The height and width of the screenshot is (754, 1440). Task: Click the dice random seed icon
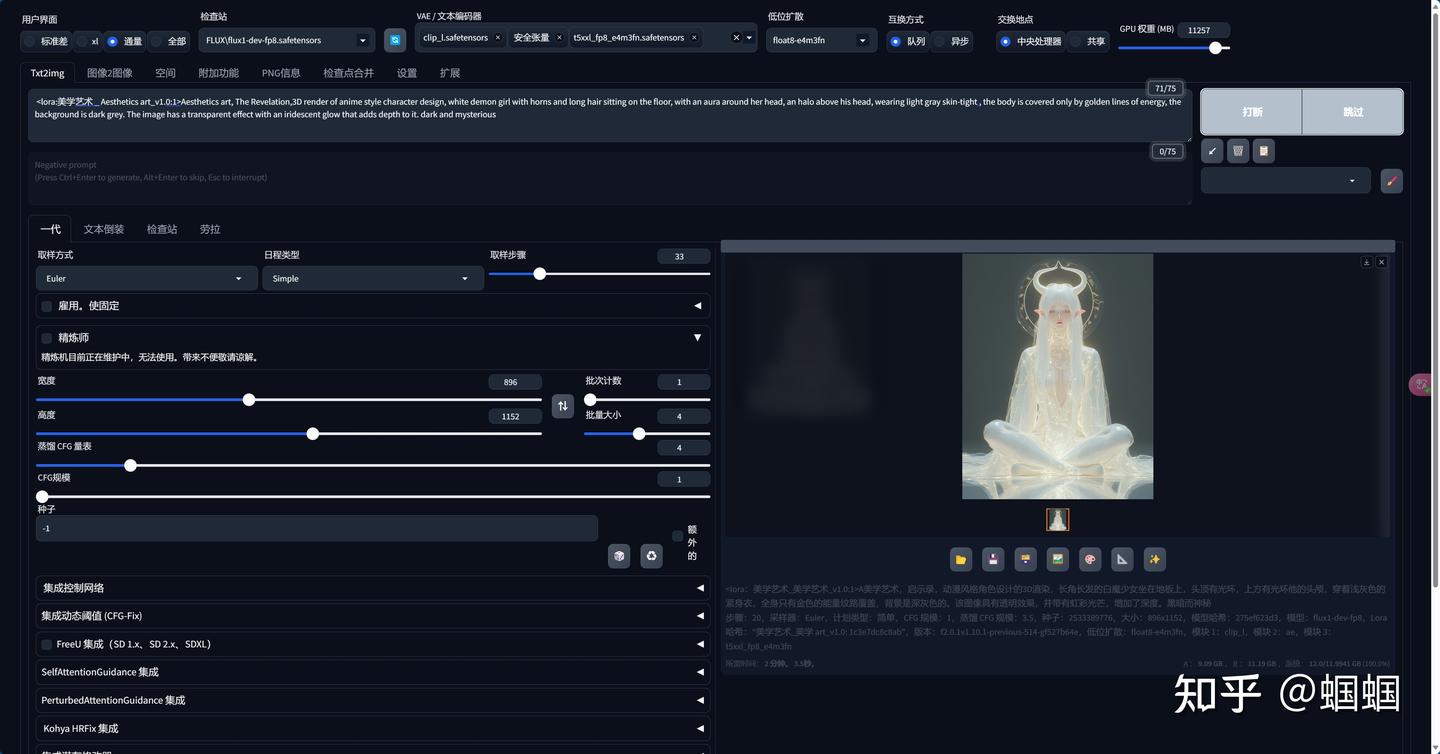click(x=619, y=556)
